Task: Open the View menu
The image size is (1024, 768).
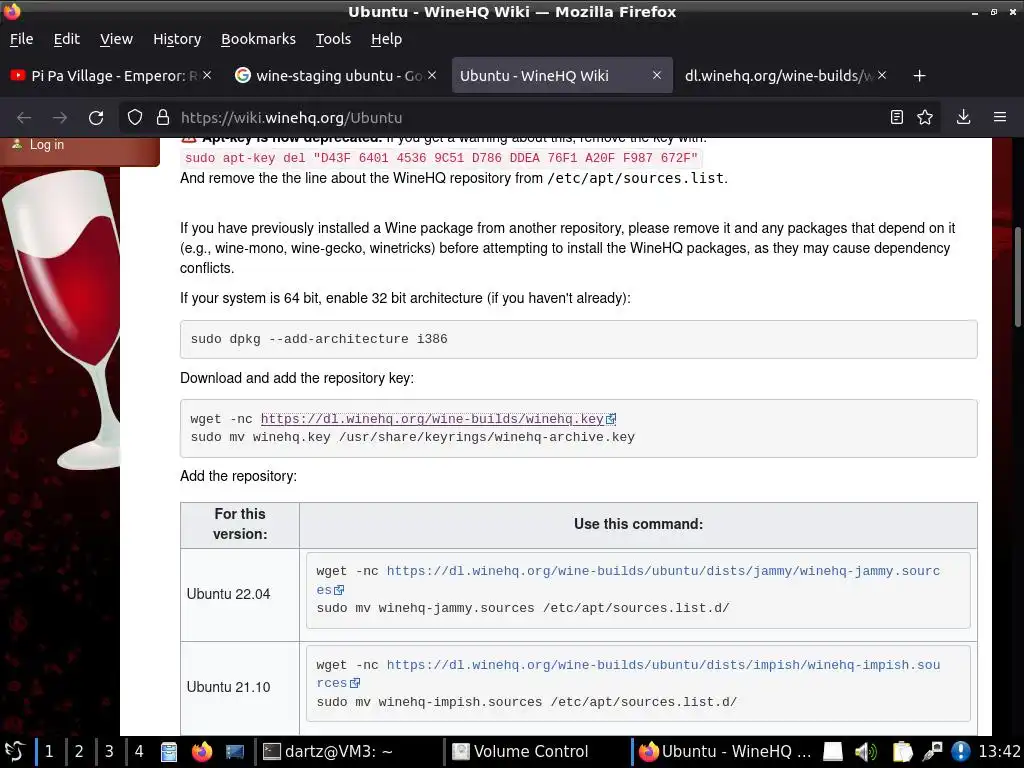Action: pos(116,39)
